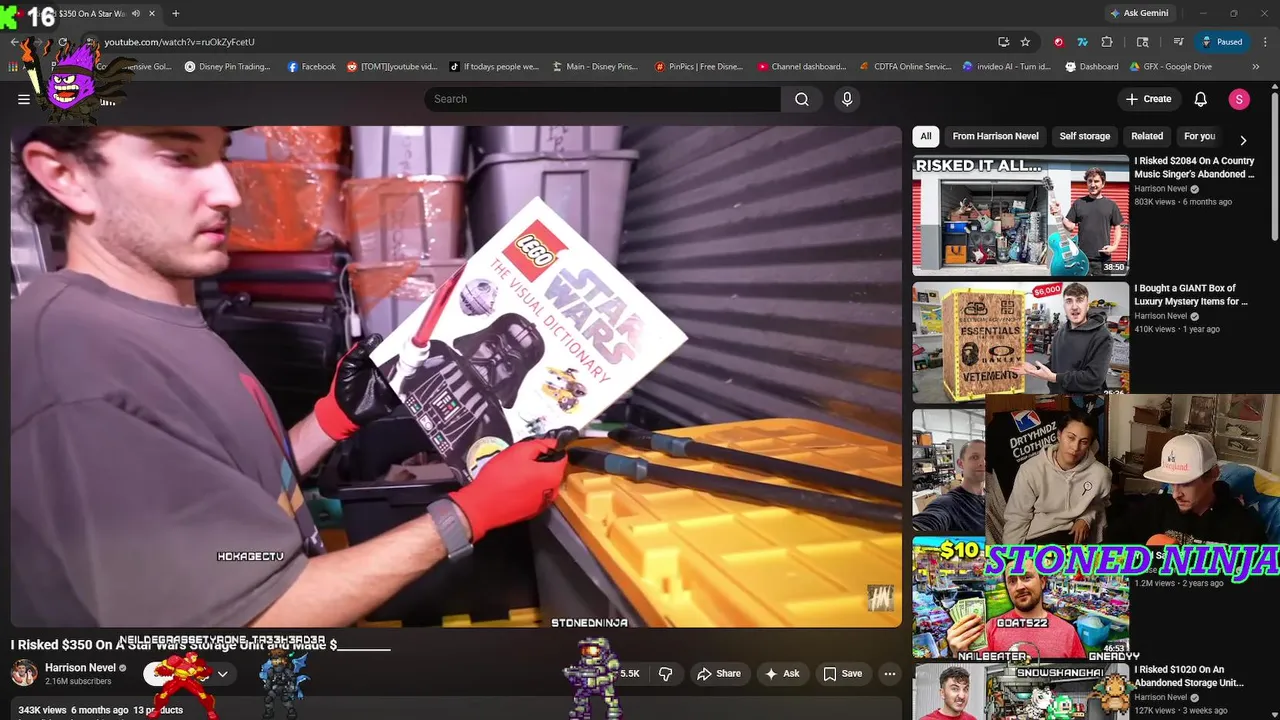Screen dimensions: 1280x720
Task: Open [TOMT] youtube vid bookmark
Action: pos(392,67)
